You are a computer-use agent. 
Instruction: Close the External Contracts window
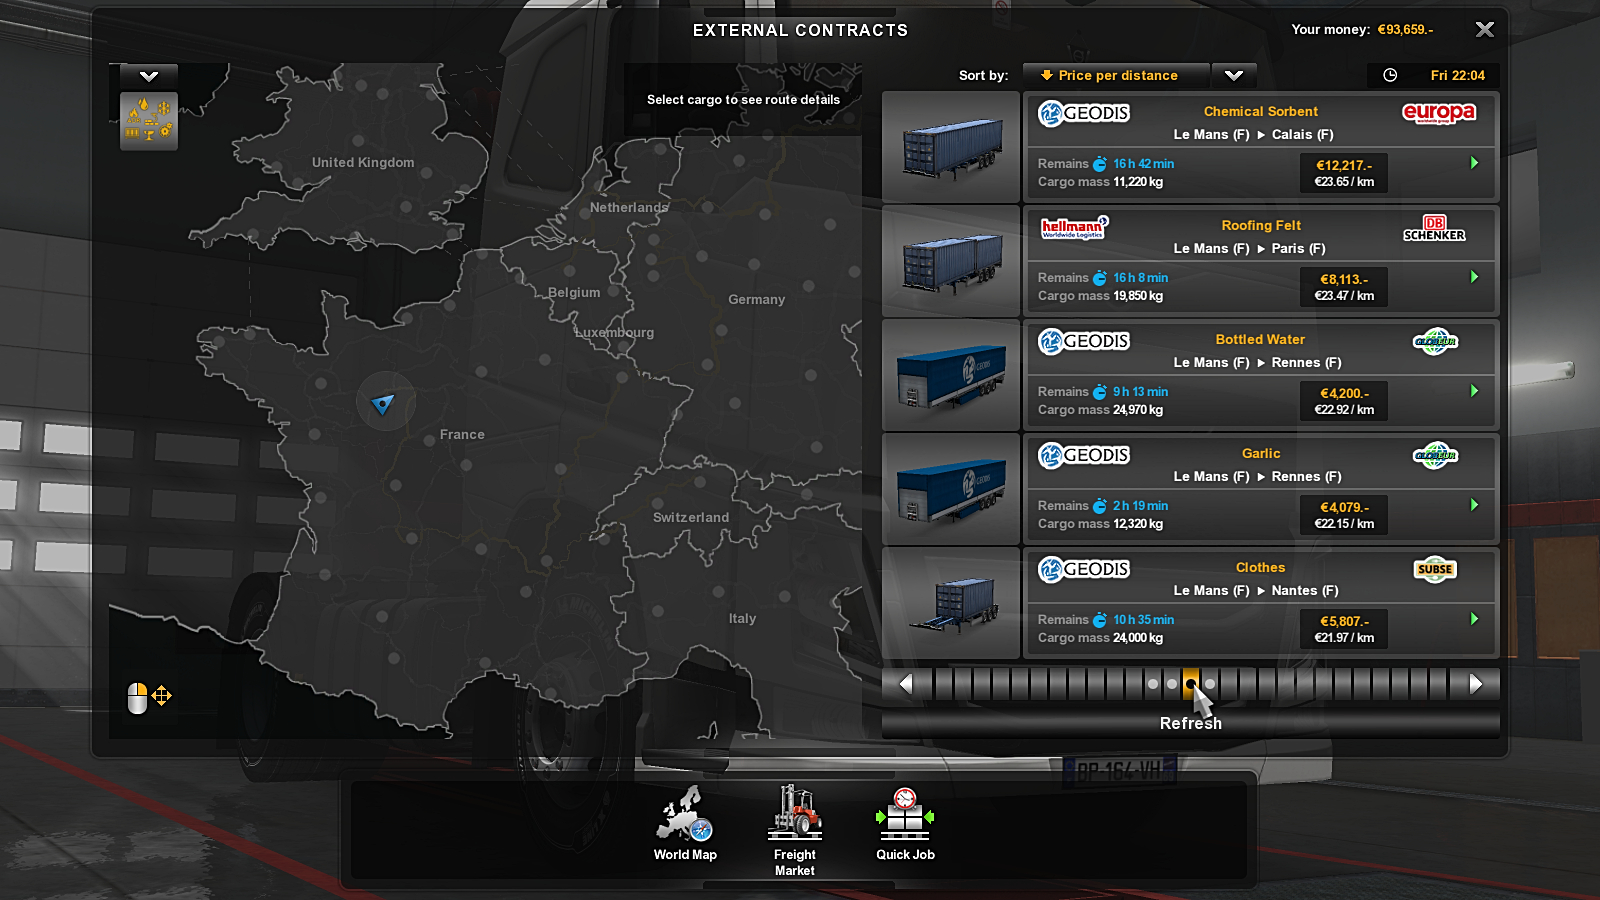coord(1485,30)
